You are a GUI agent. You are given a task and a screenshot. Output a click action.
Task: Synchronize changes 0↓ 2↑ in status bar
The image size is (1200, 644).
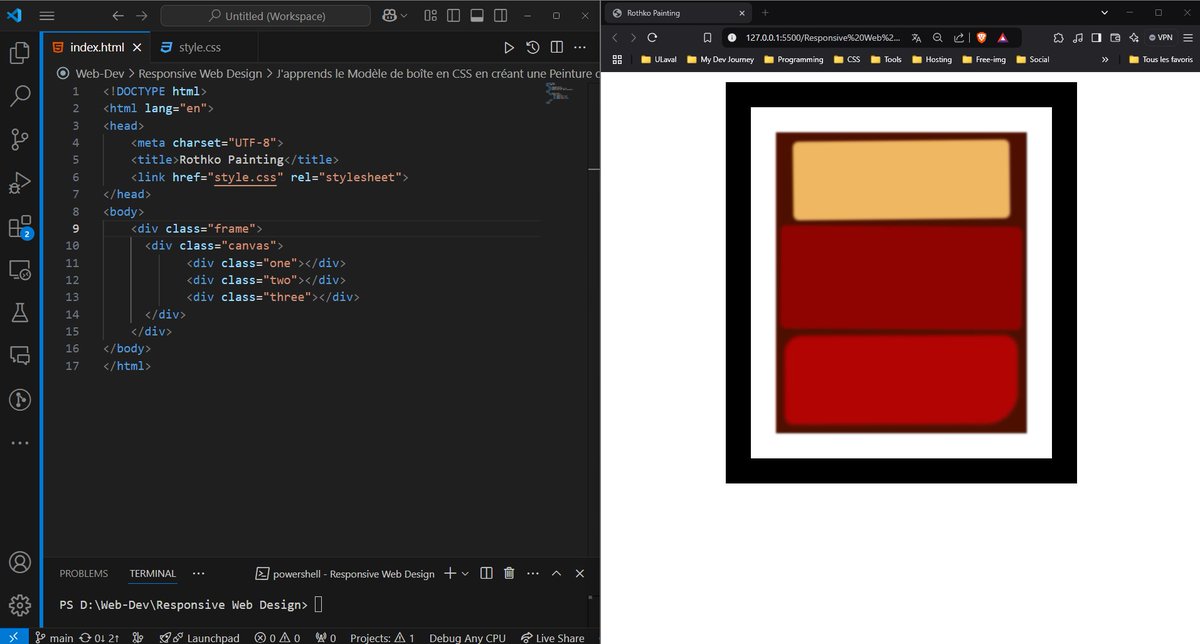point(101,637)
